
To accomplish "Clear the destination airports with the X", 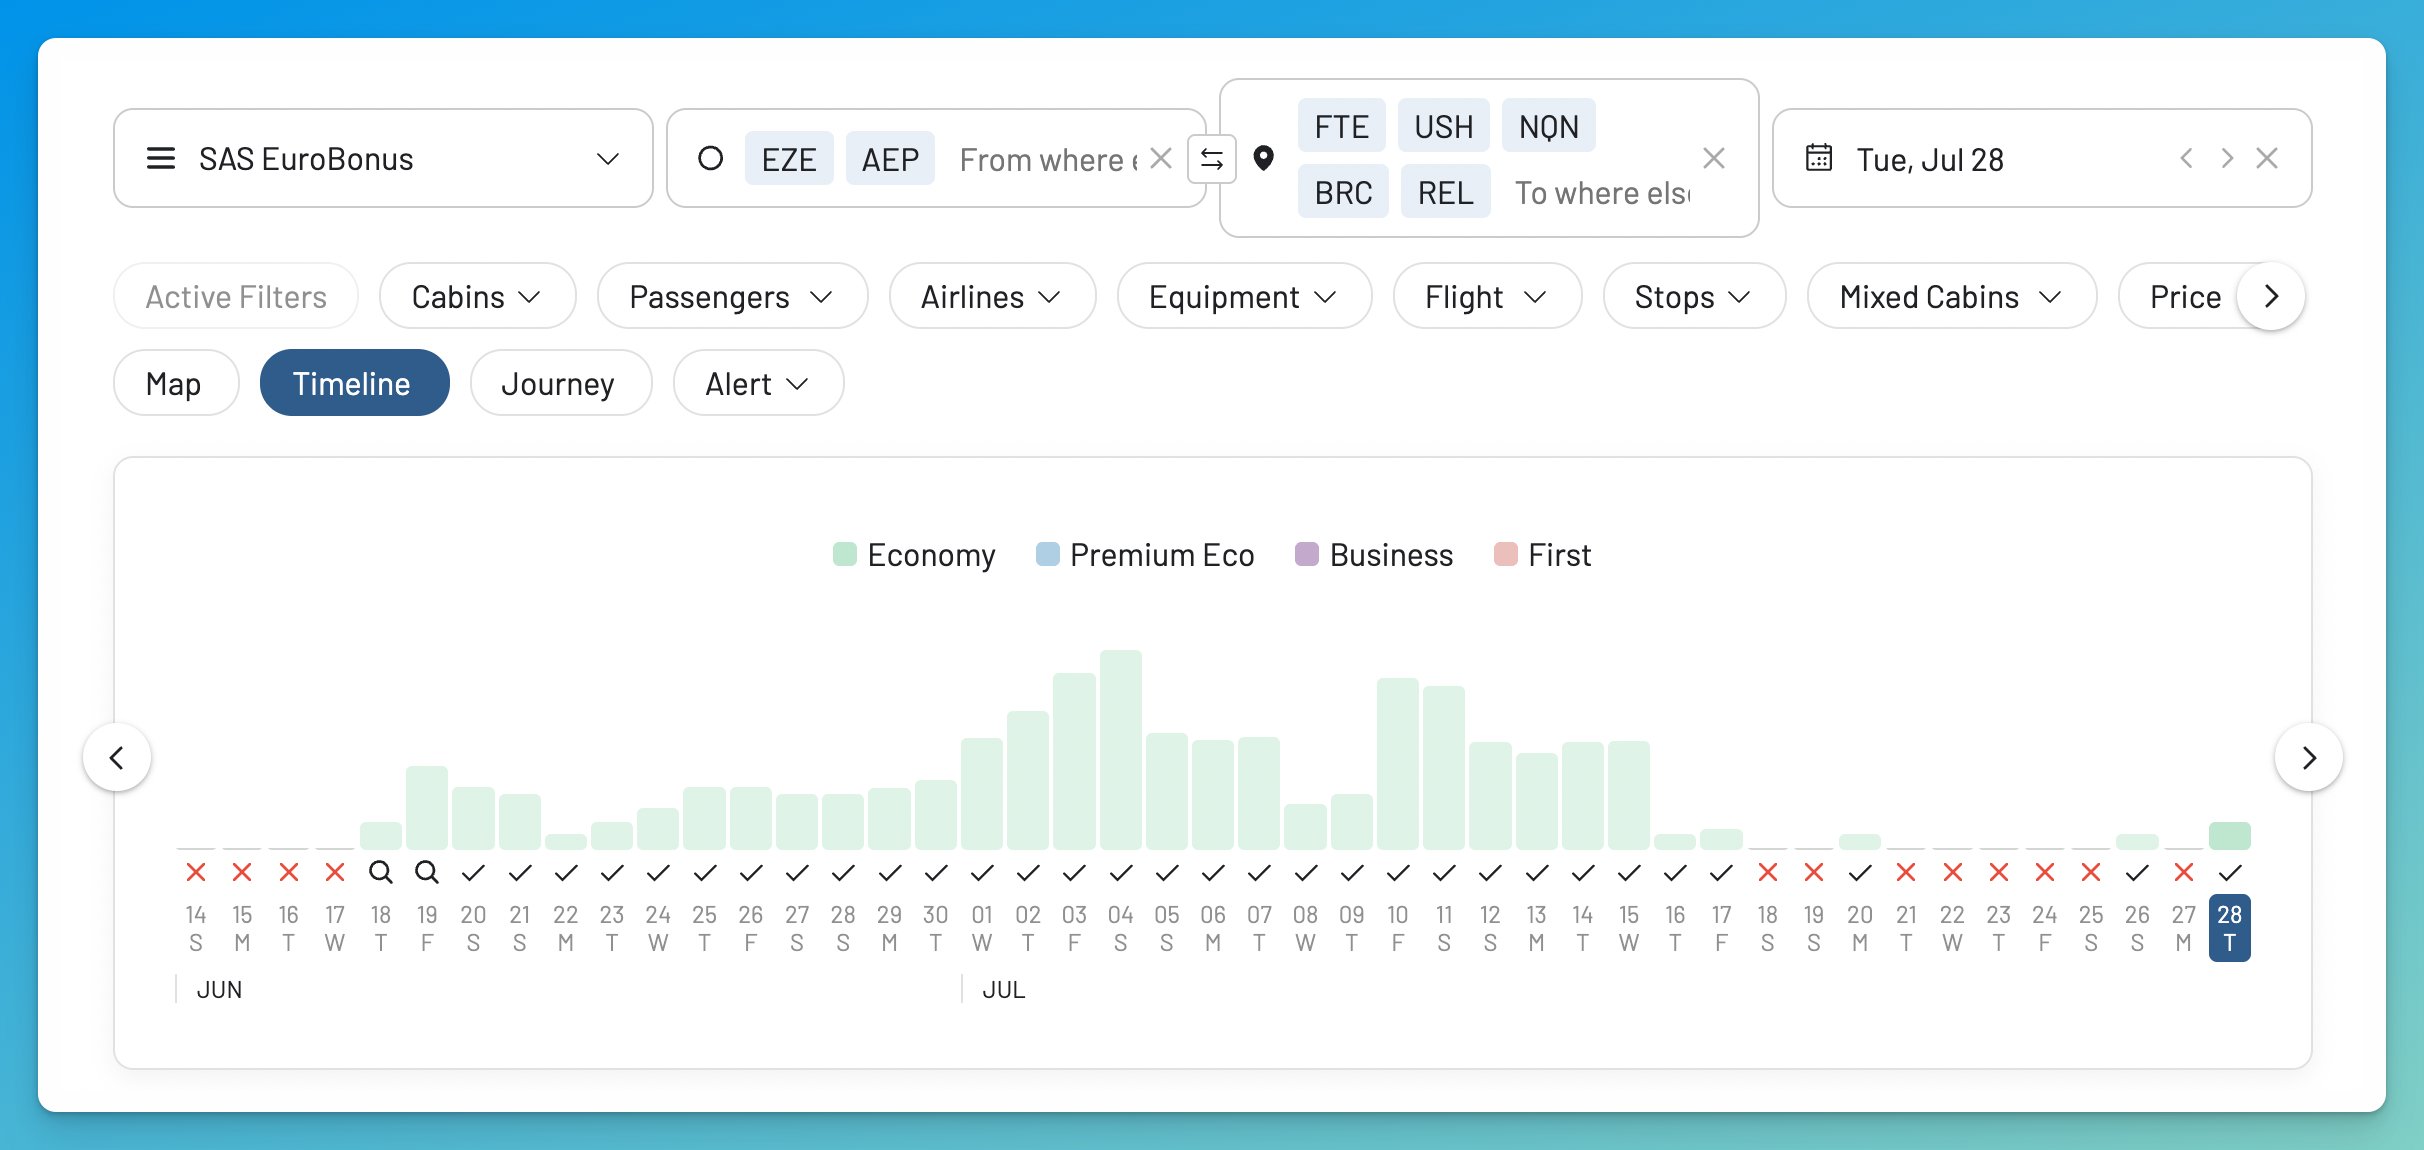I will [x=1714, y=158].
